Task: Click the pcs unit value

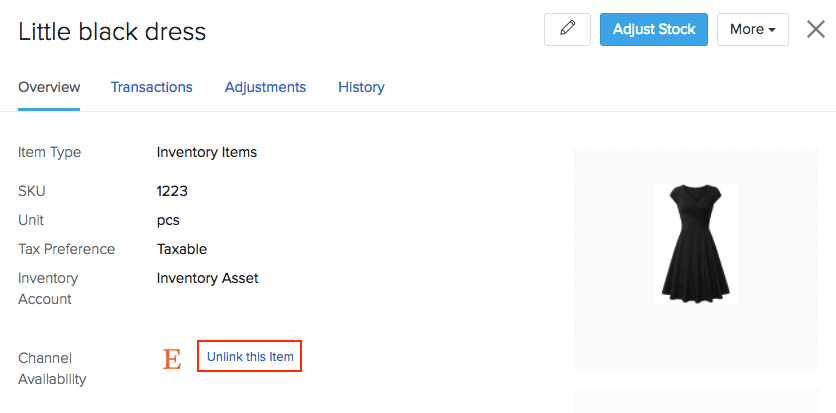Action: (x=168, y=220)
